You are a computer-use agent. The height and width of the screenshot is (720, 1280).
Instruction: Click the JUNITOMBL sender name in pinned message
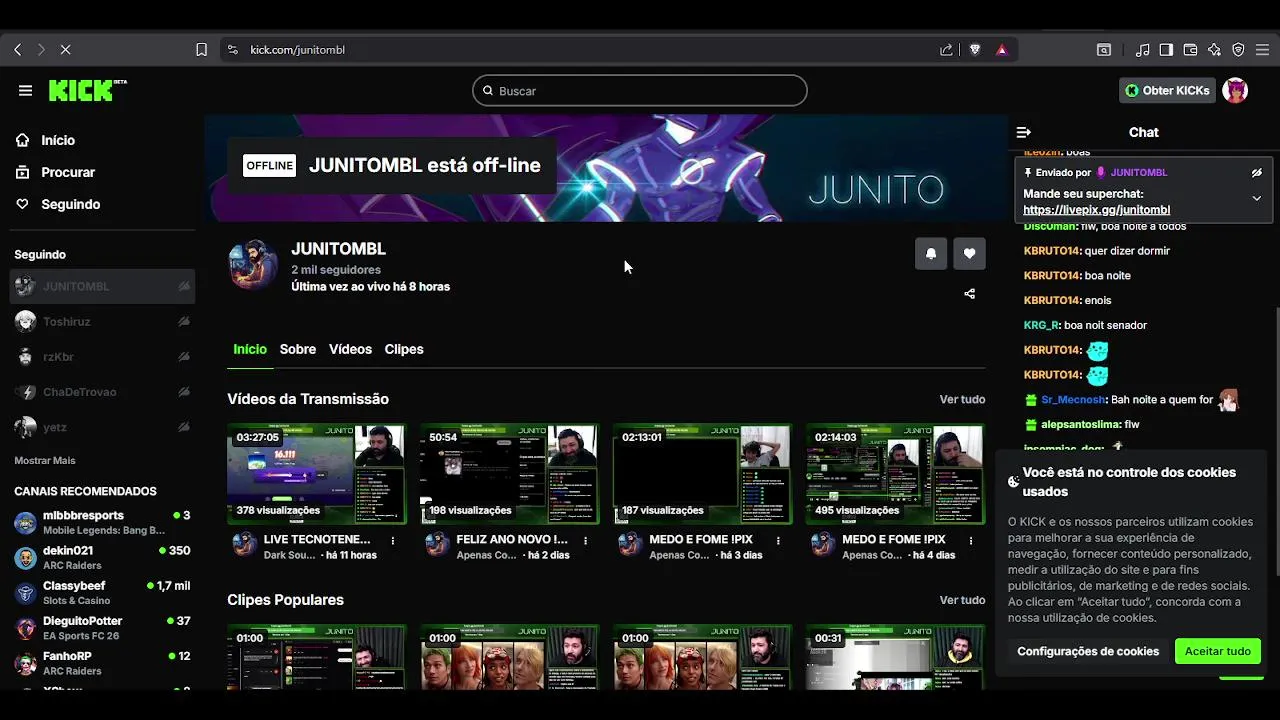(x=1138, y=172)
